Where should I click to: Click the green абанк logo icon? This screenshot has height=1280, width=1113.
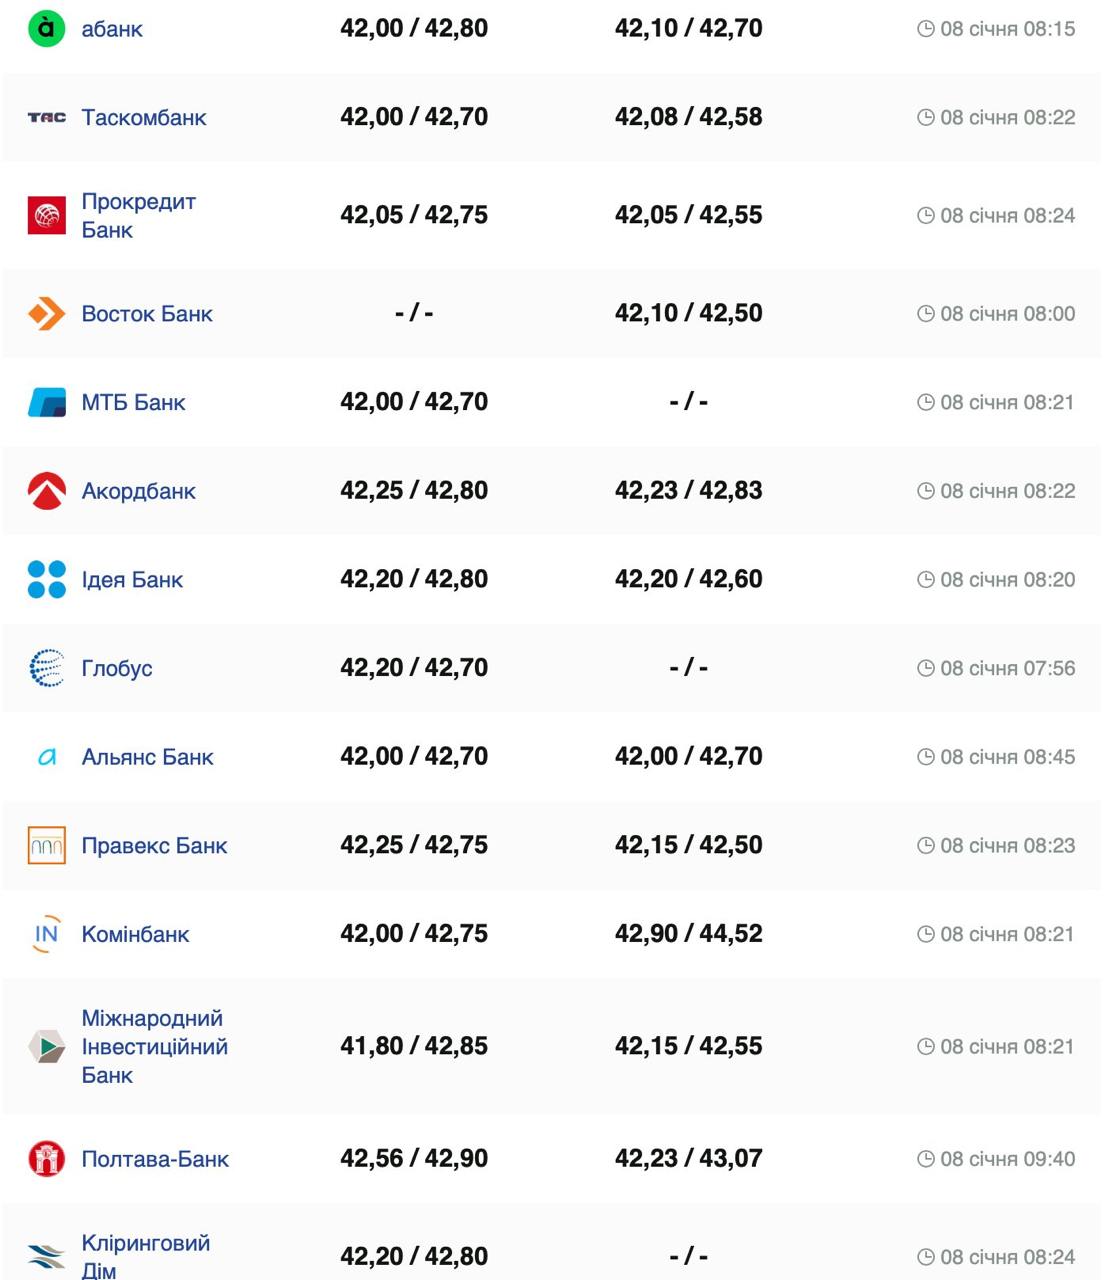46,28
